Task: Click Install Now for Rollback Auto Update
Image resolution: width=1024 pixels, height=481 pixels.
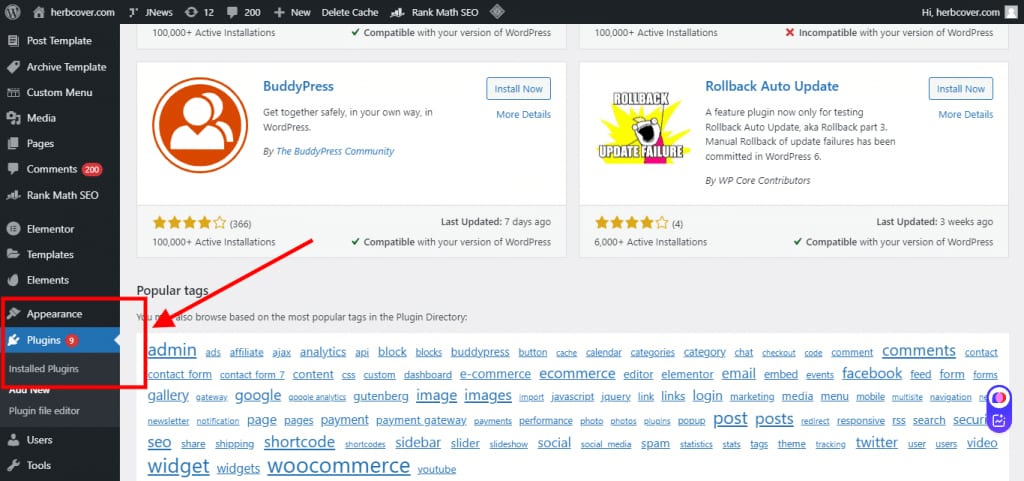Action: [x=961, y=89]
